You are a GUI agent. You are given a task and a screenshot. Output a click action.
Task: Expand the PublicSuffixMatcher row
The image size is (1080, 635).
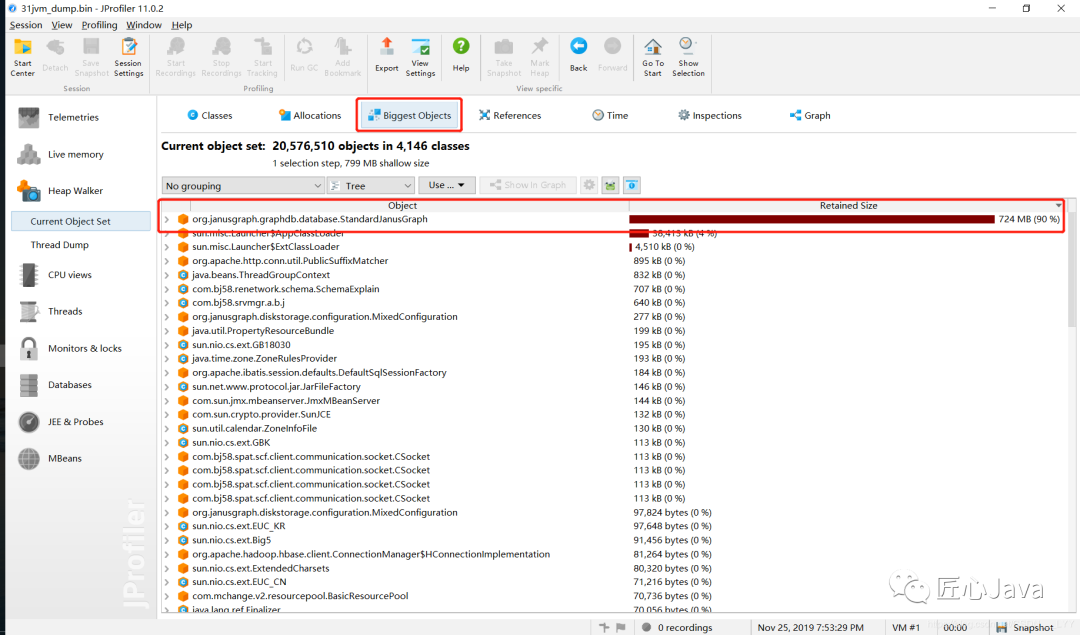point(167,261)
